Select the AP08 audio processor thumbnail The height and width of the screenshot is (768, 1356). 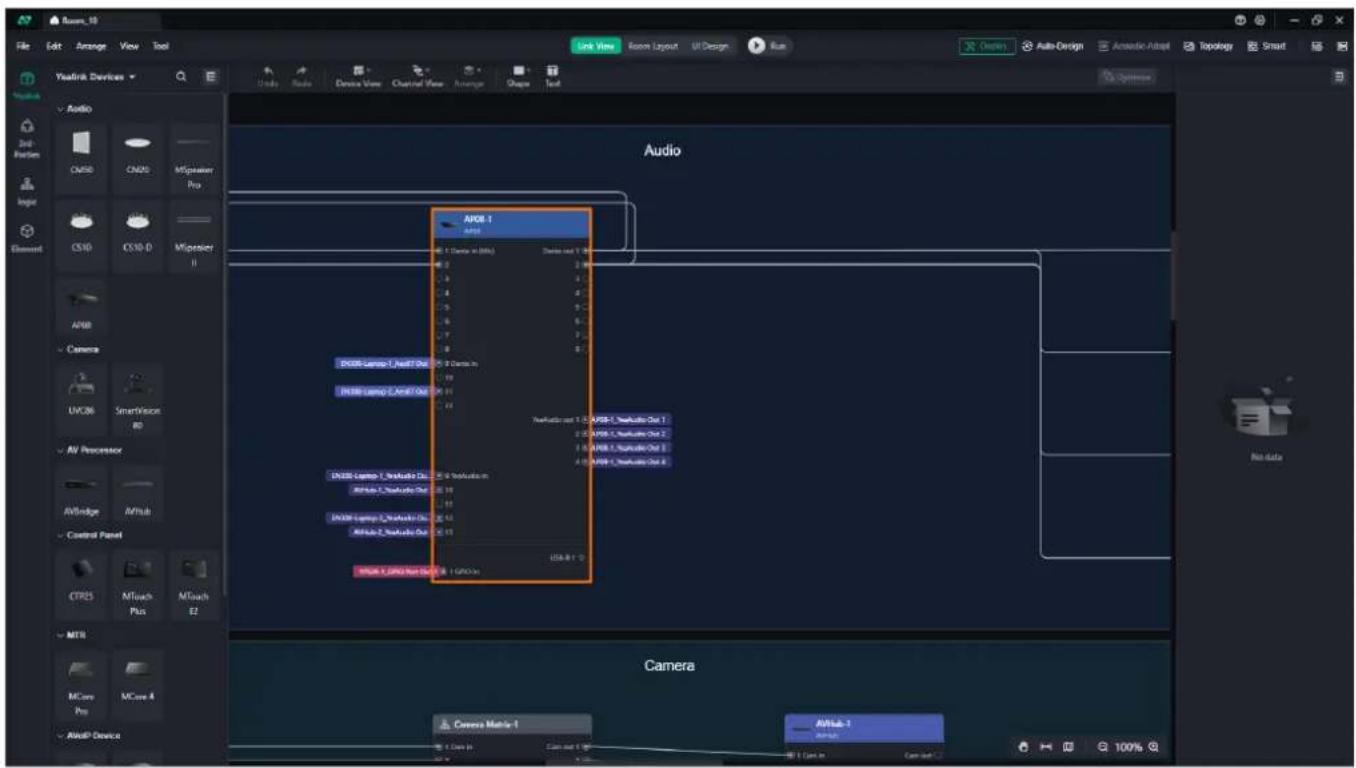tap(82, 307)
